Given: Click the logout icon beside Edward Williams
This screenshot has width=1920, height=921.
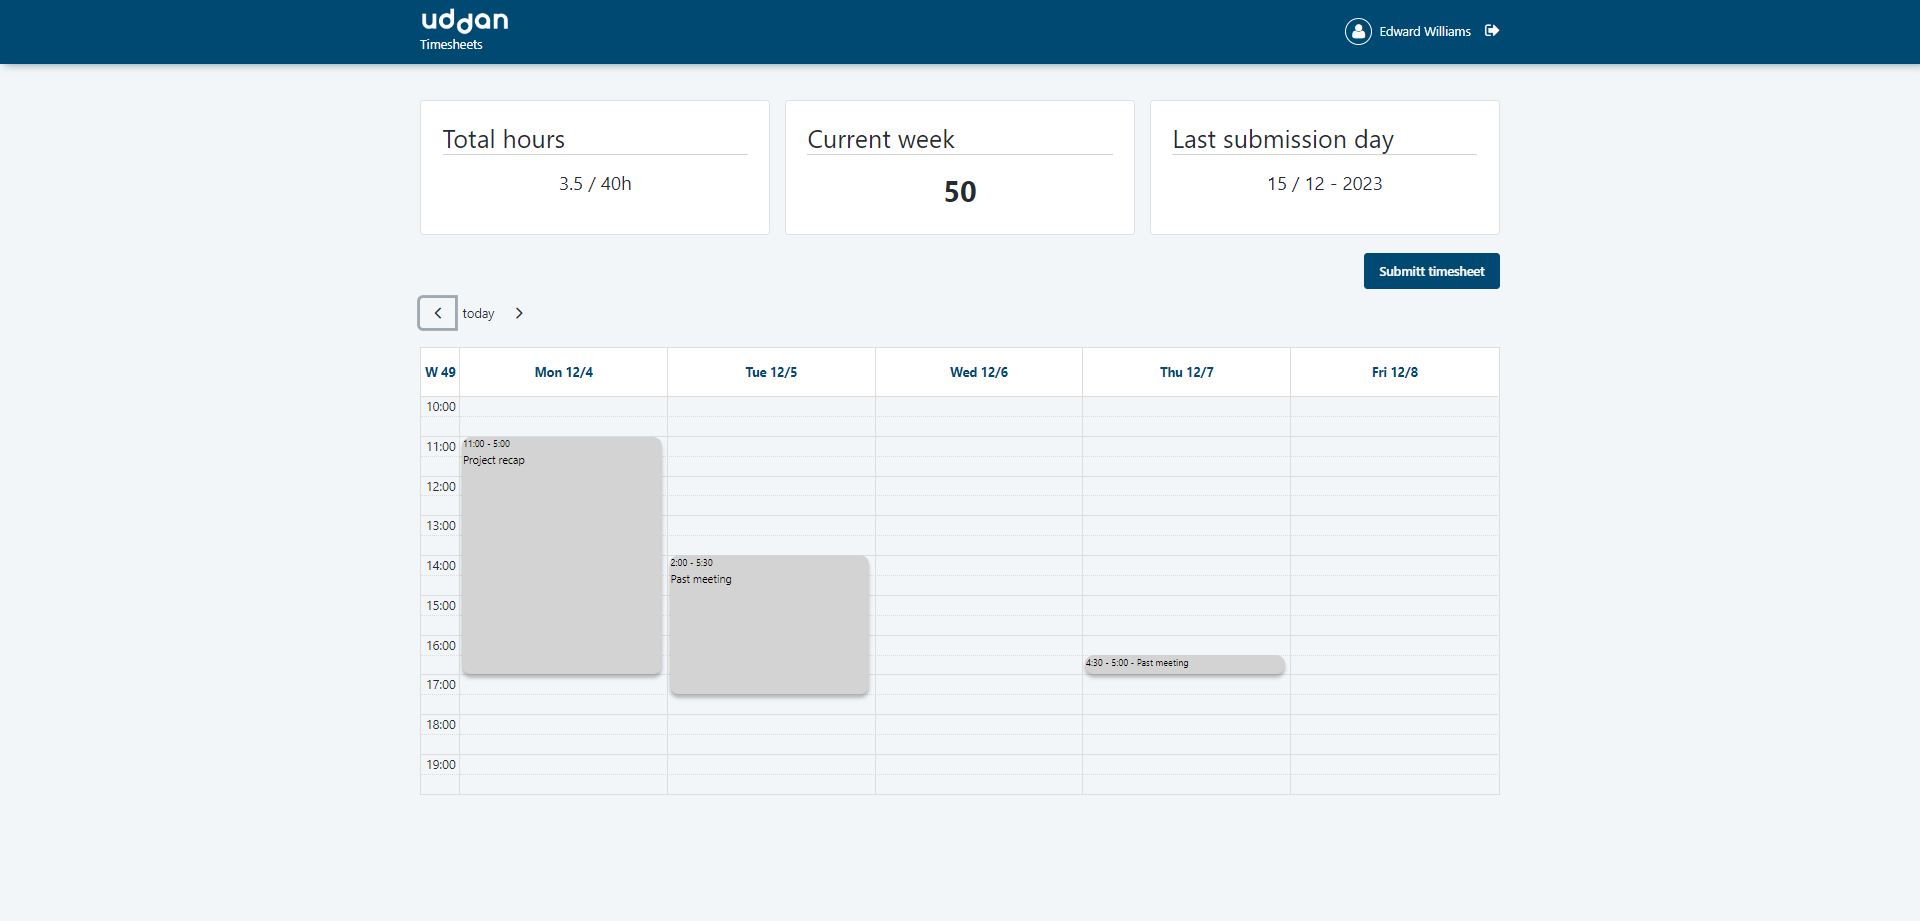Looking at the screenshot, I should [1492, 31].
